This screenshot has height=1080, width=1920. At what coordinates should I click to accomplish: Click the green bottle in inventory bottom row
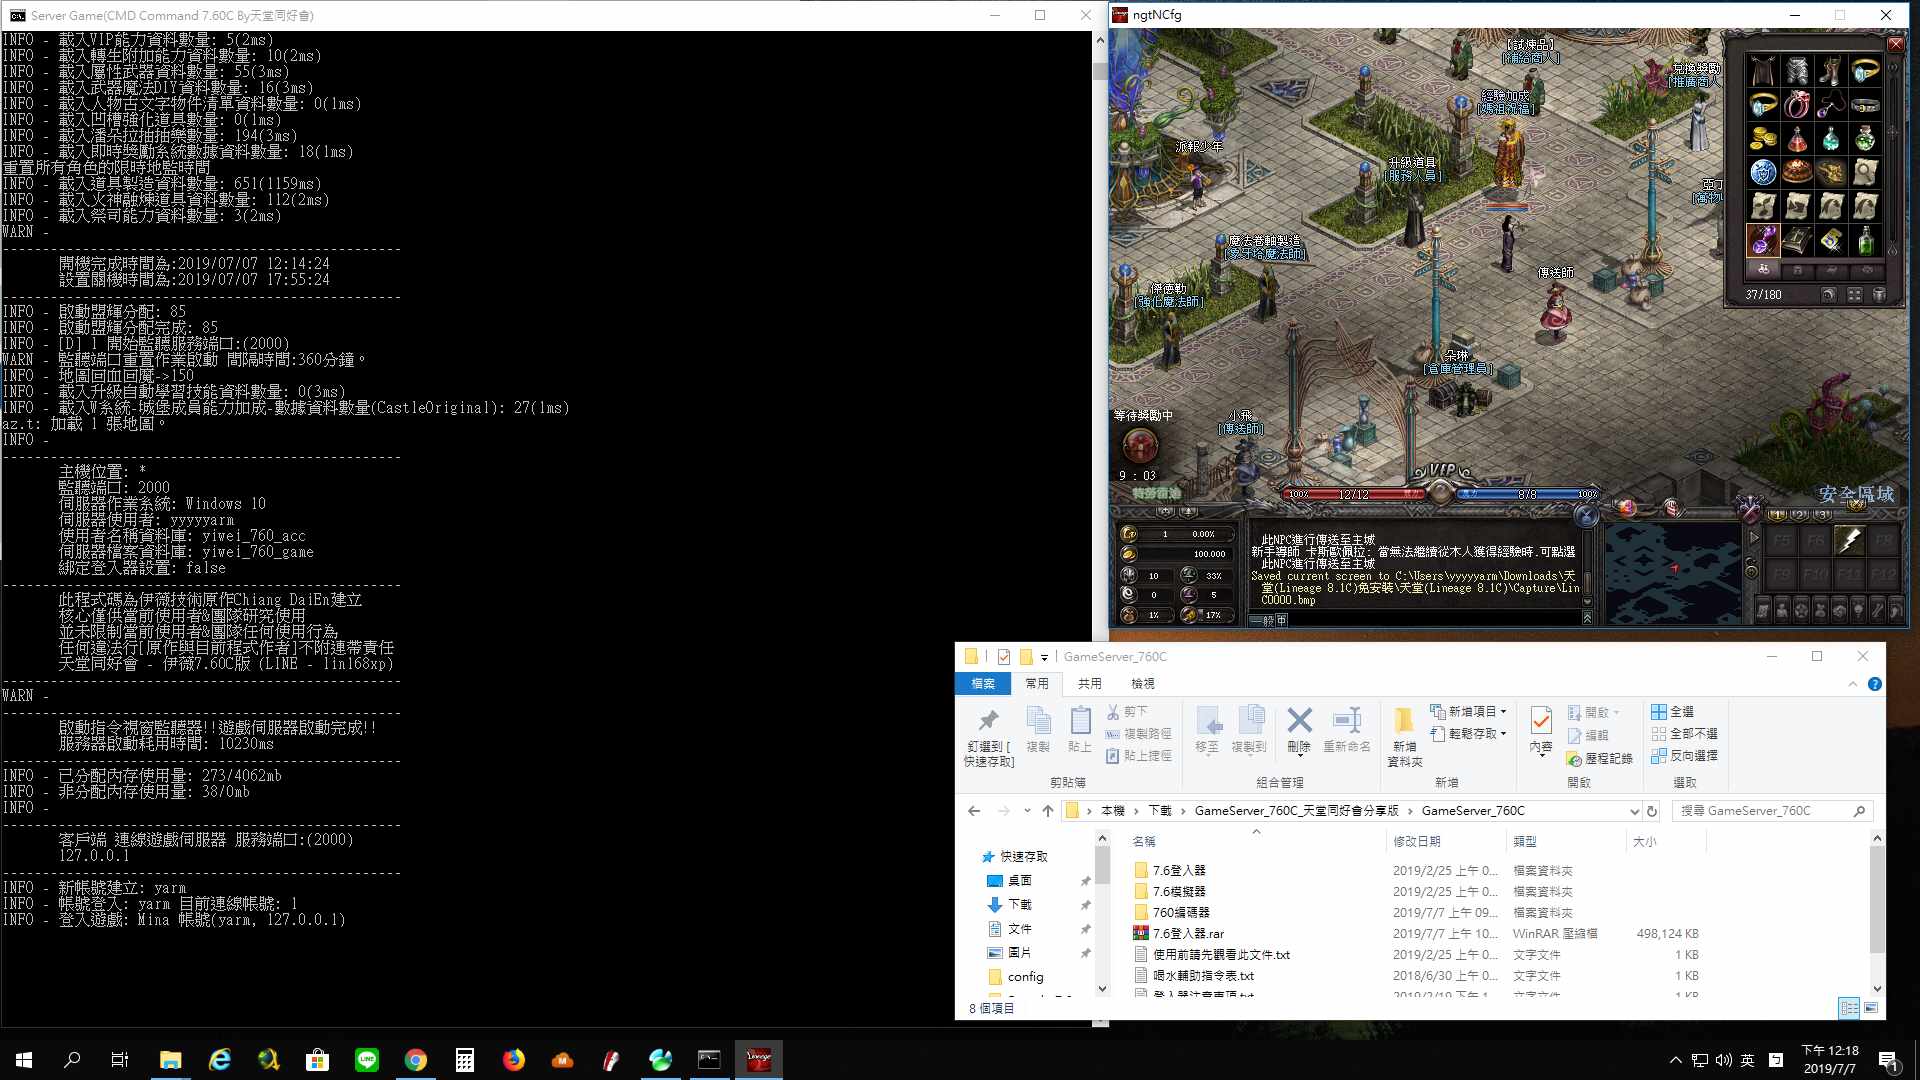tap(1865, 241)
